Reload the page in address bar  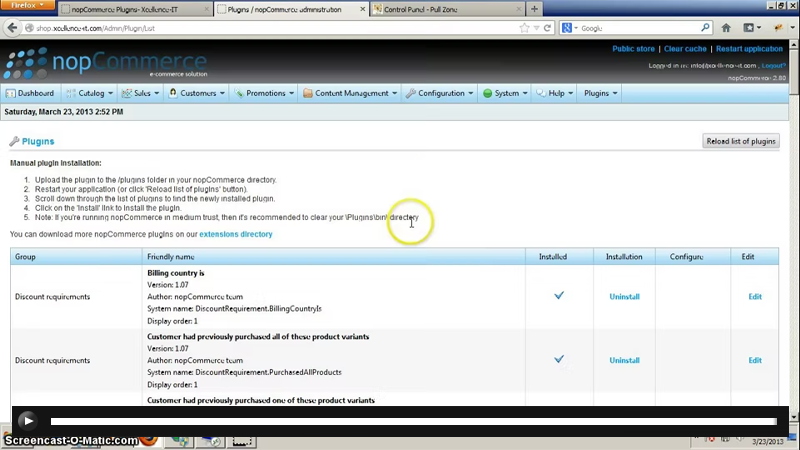547,28
